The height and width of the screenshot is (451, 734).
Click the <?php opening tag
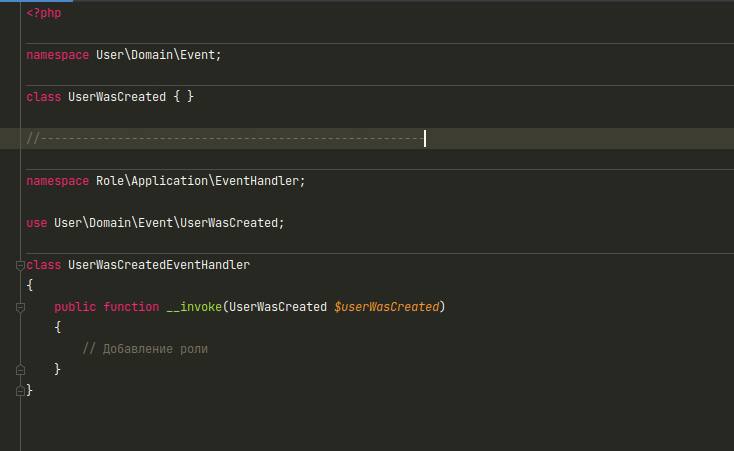(x=44, y=13)
